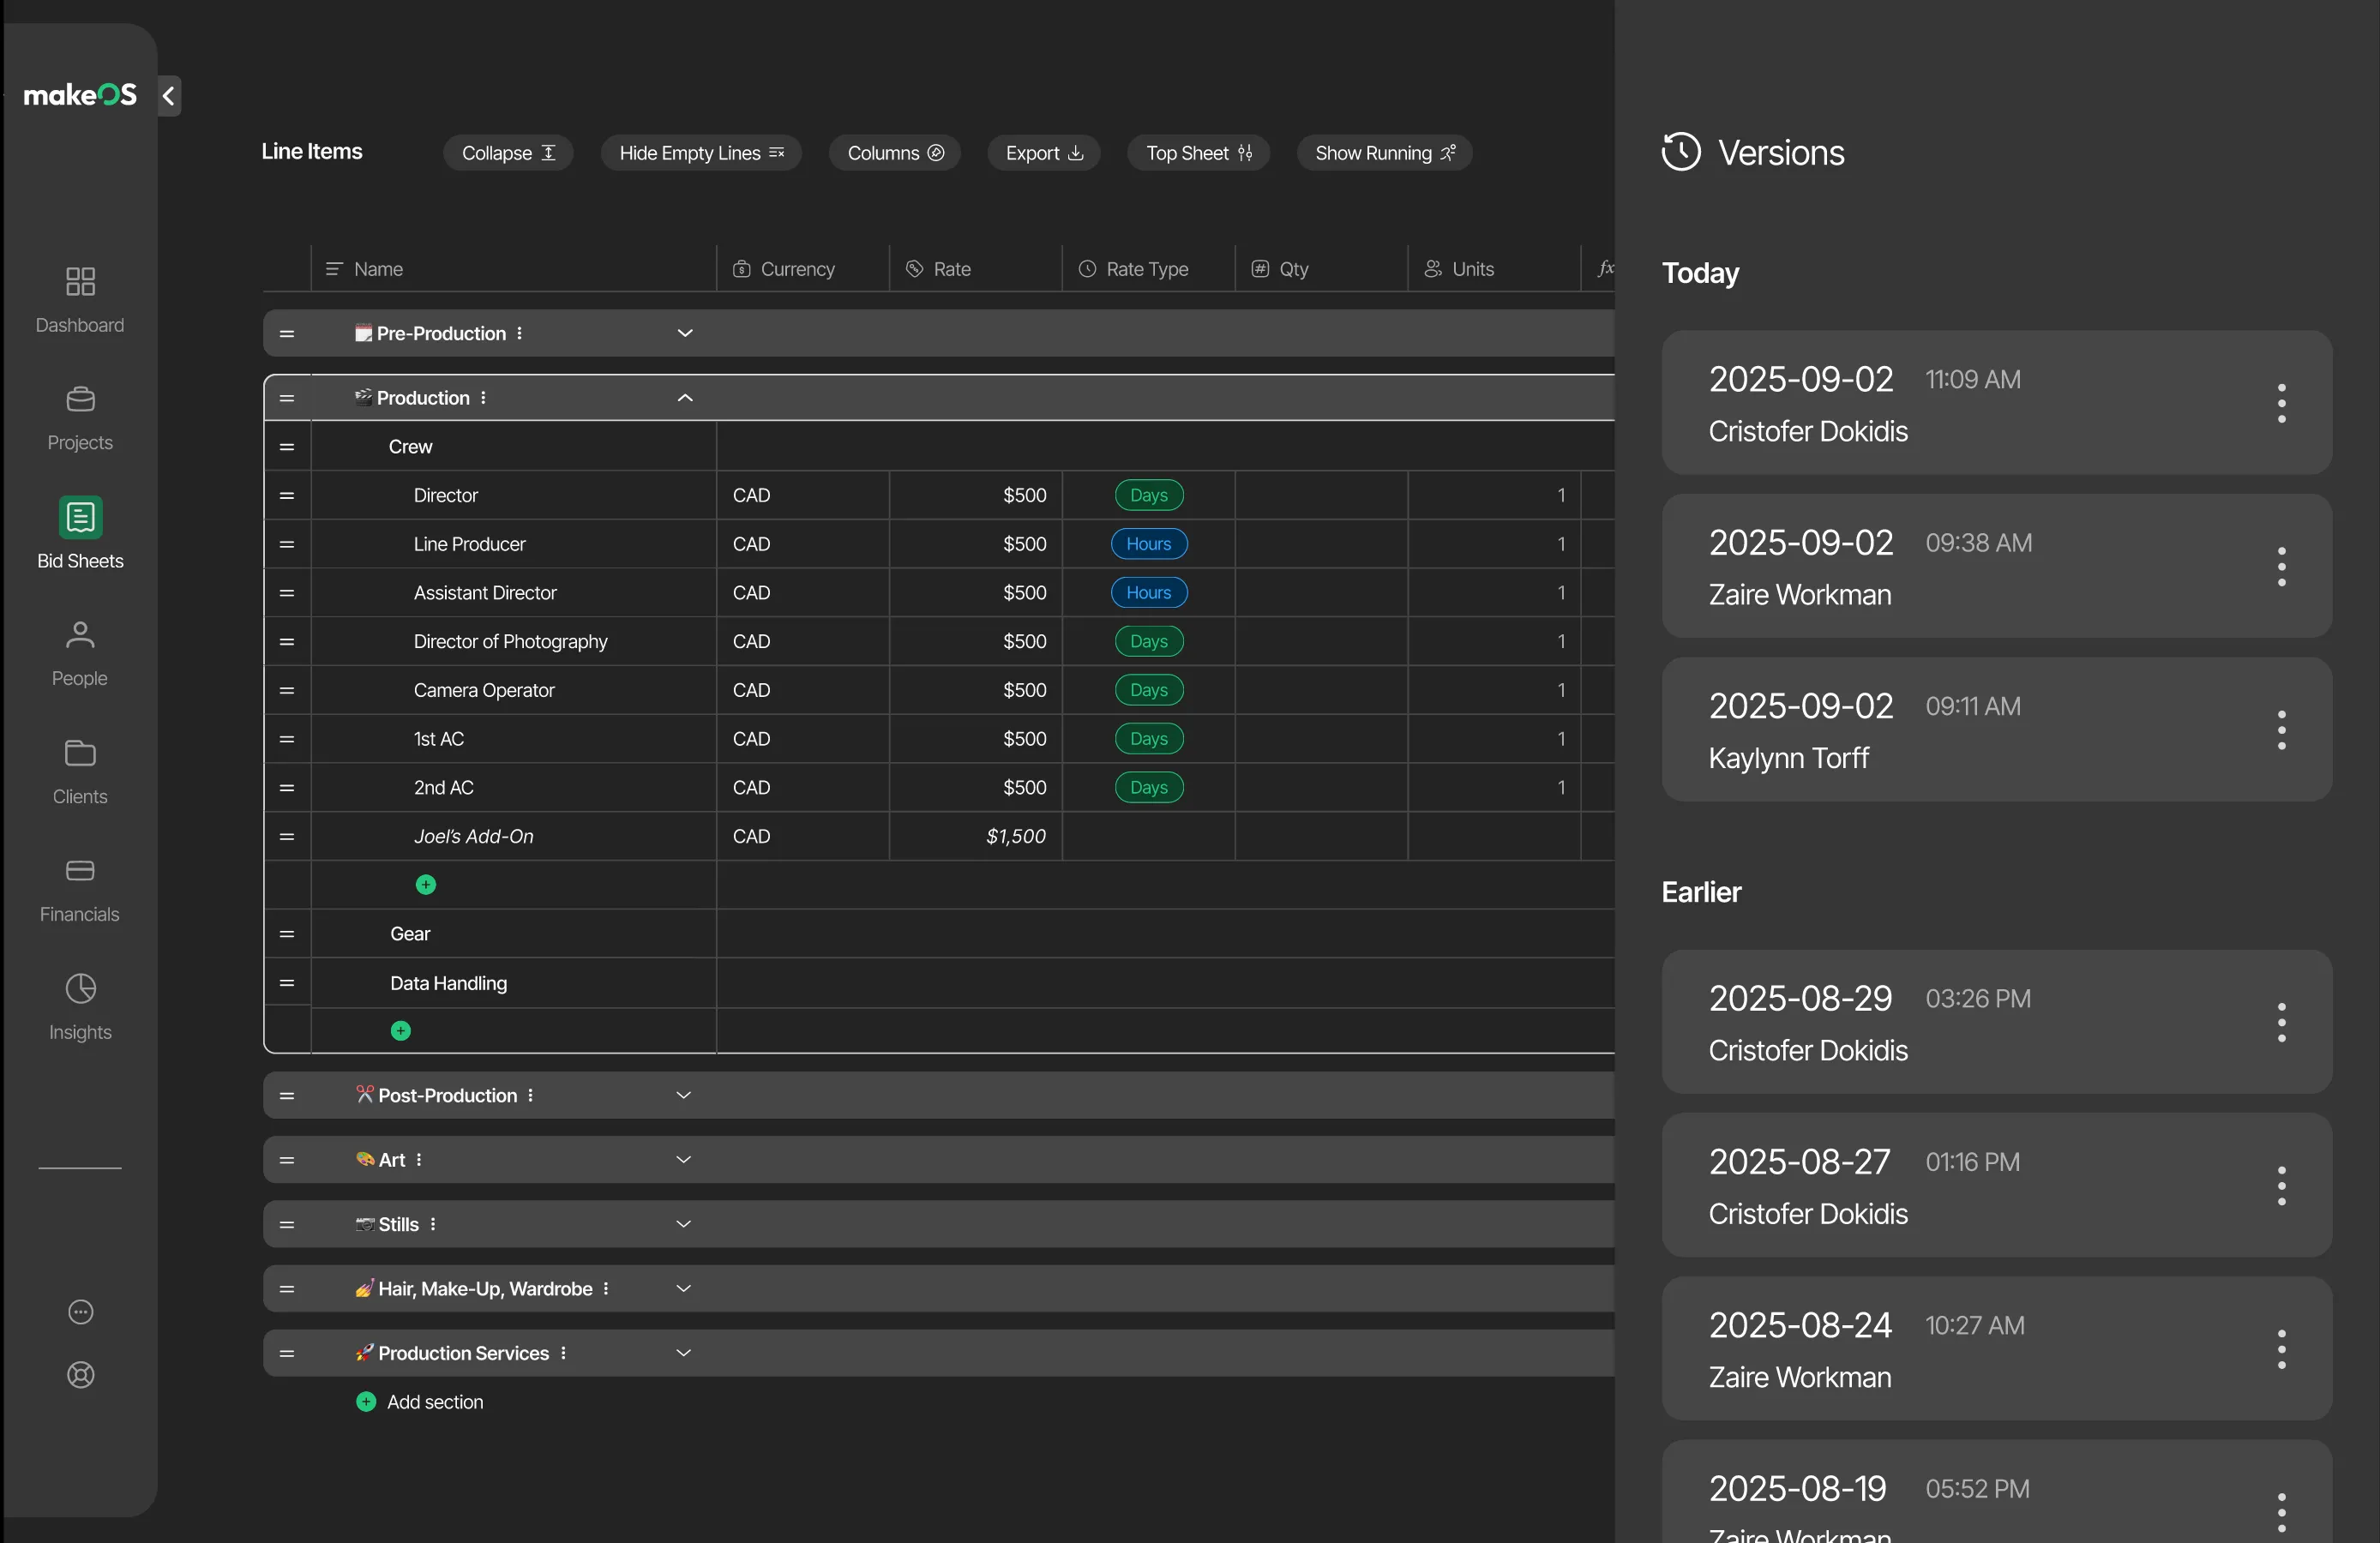Open the Post-Production section options menu
Screen dimensions: 2380x1543
coord(530,1095)
